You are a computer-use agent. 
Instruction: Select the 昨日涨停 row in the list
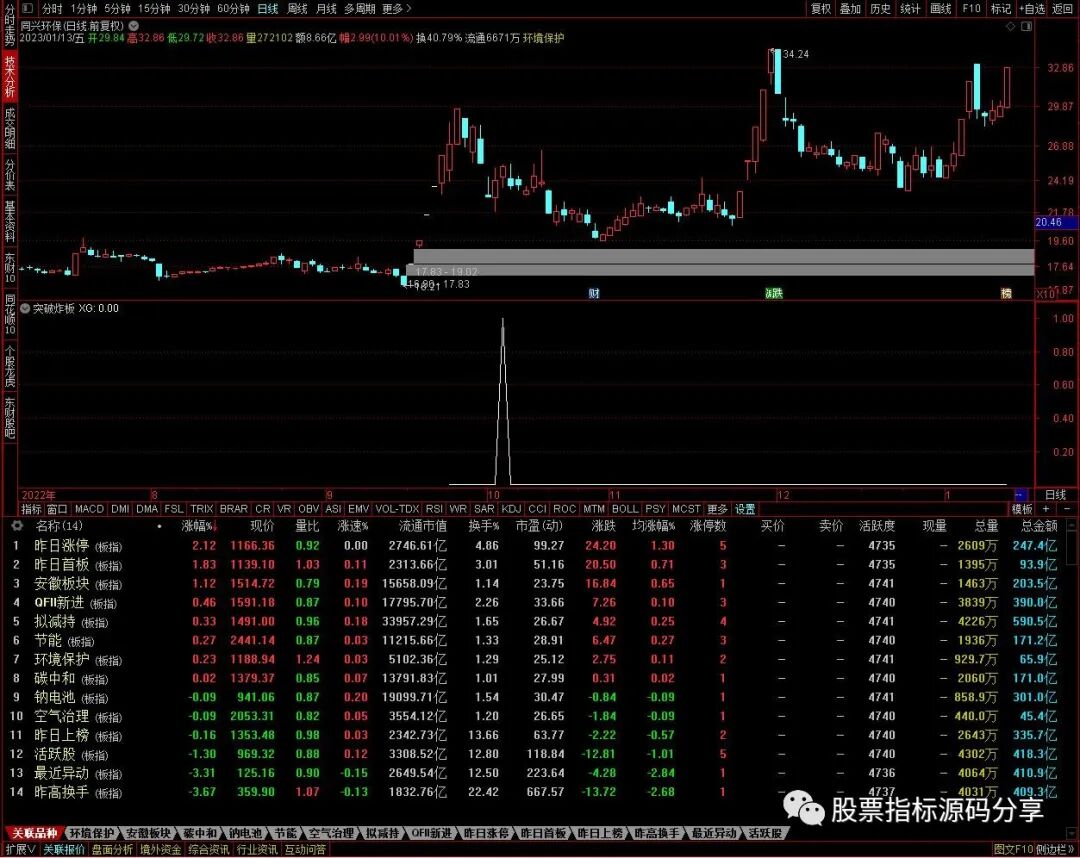540,545
